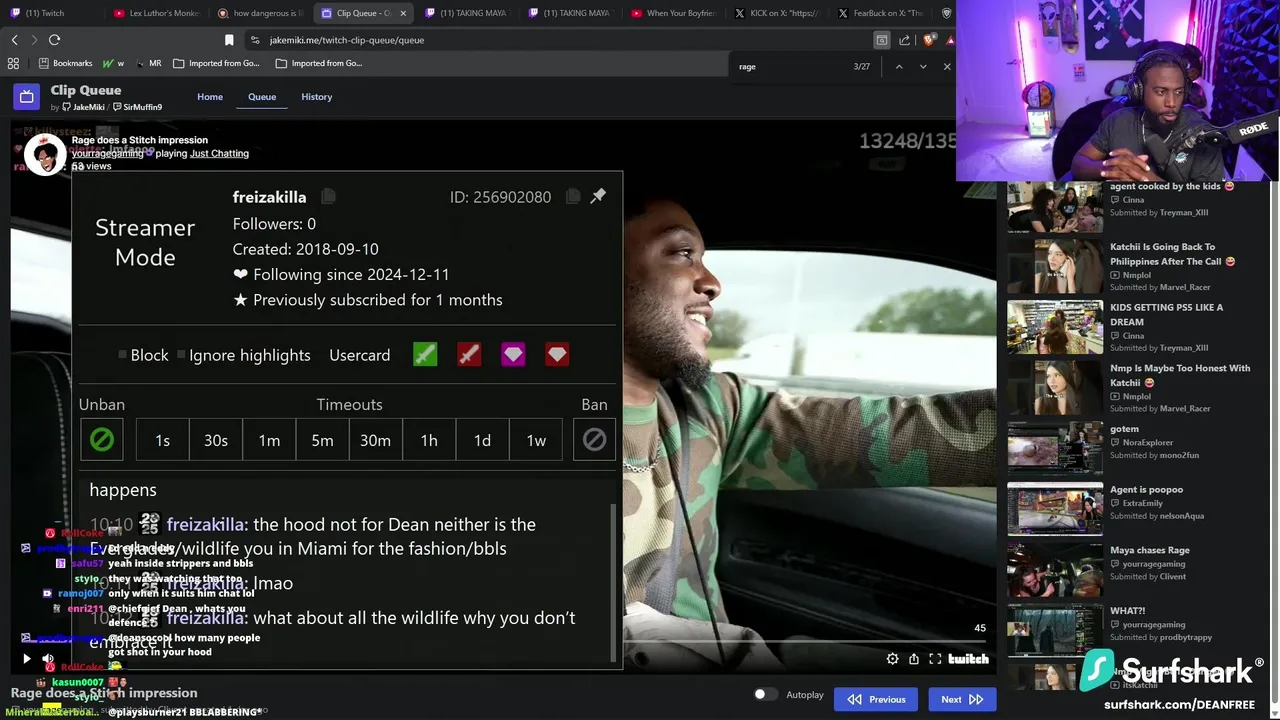Bookmark this page from the address bar
1280x720 pixels.
[x=229, y=40]
